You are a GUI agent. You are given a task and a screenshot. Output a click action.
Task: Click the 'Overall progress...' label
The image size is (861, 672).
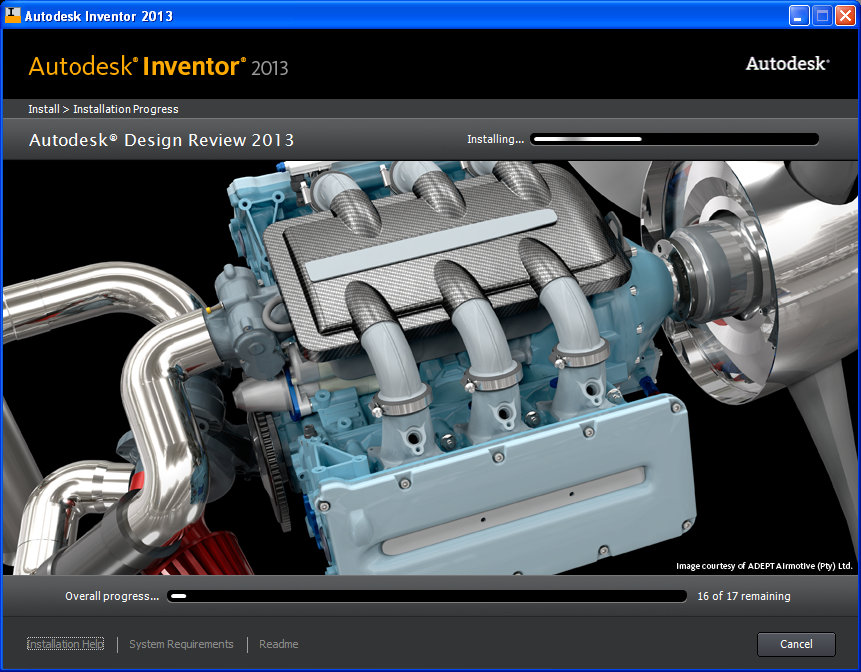[112, 596]
